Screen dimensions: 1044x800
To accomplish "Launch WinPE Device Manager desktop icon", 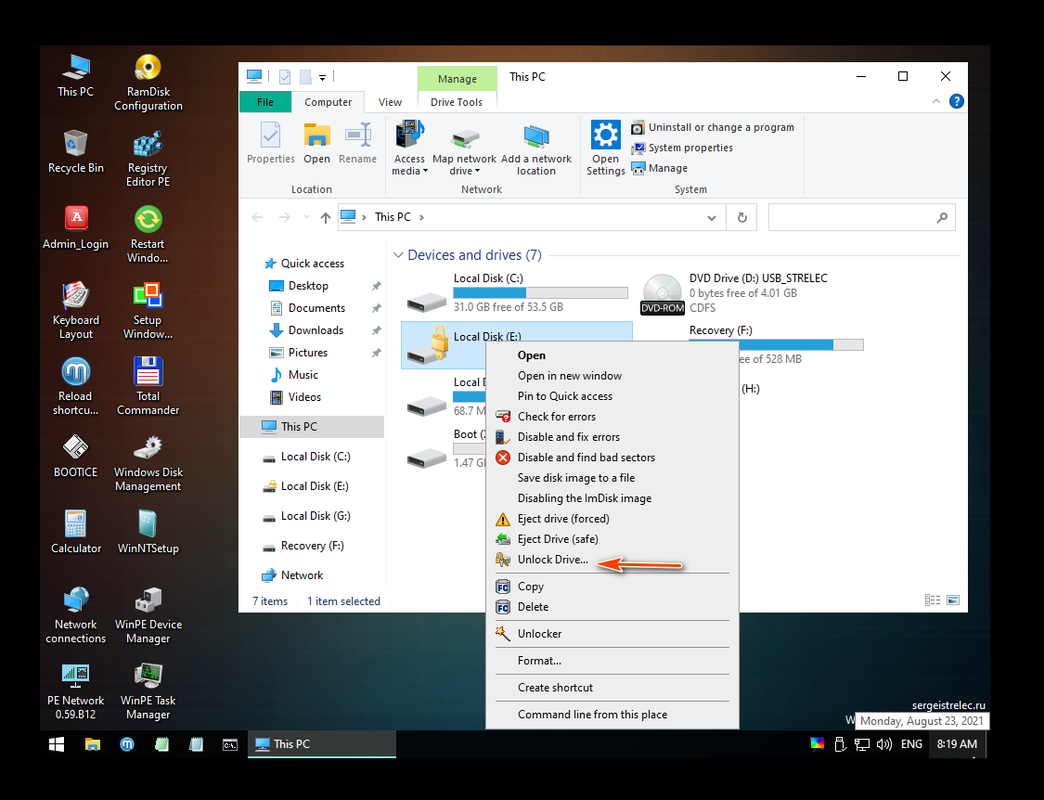I will (x=148, y=615).
